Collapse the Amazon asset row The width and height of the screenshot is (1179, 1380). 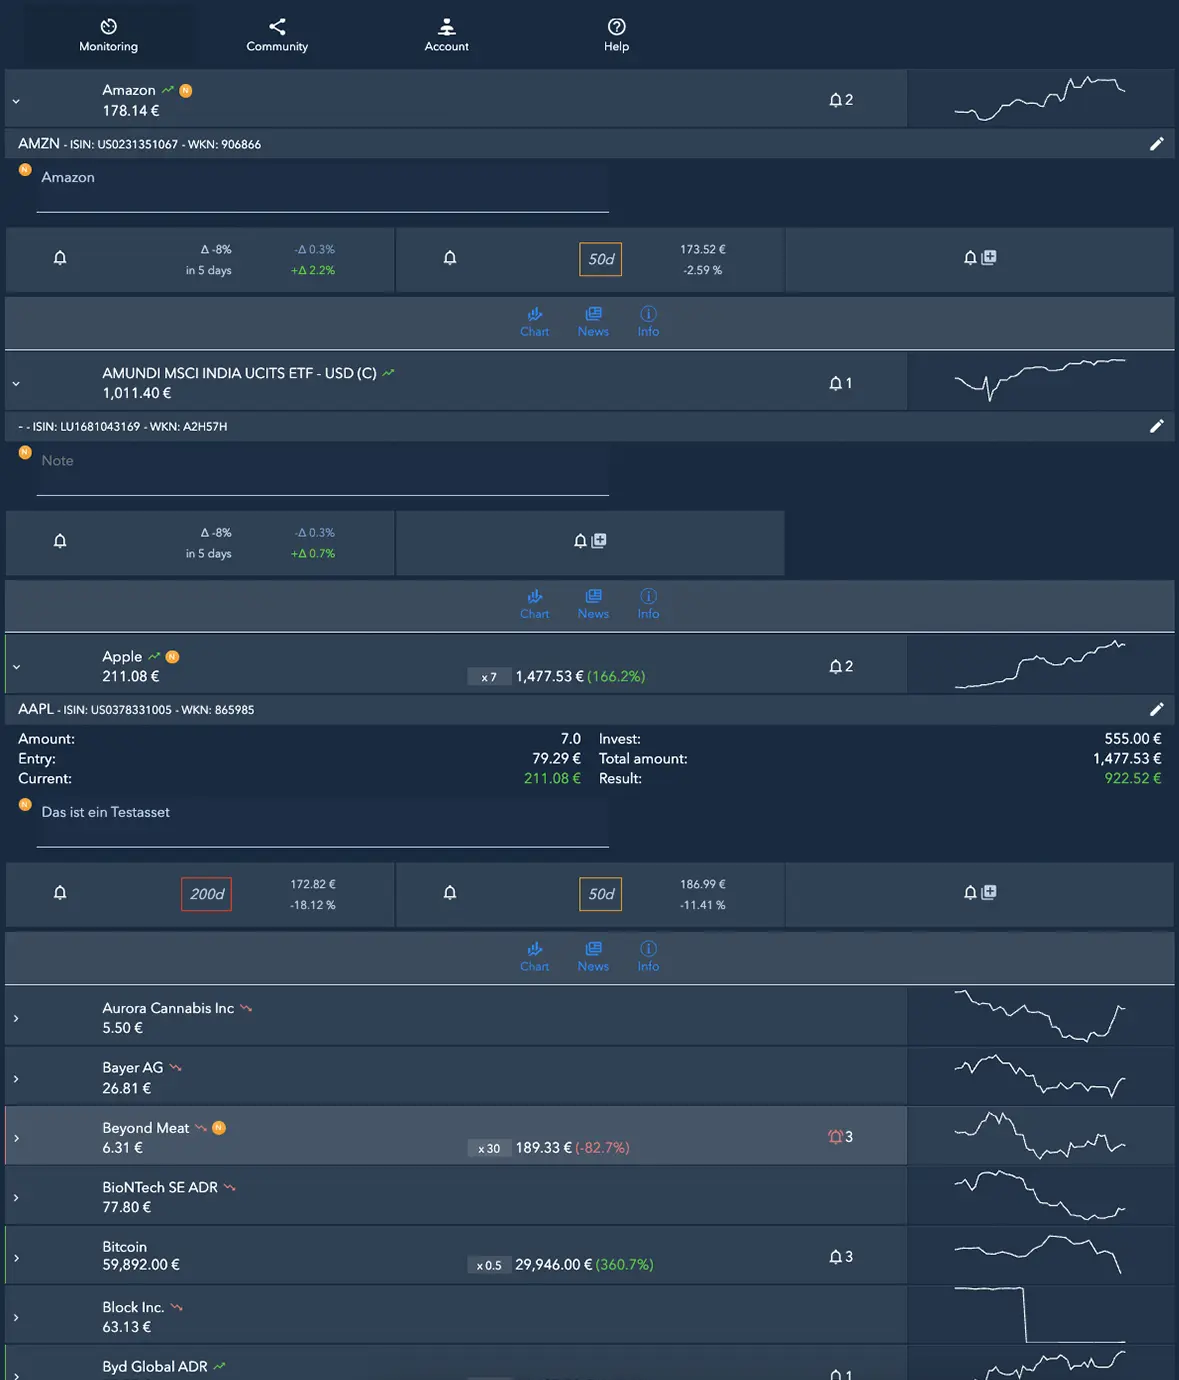click(x=16, y=101)
